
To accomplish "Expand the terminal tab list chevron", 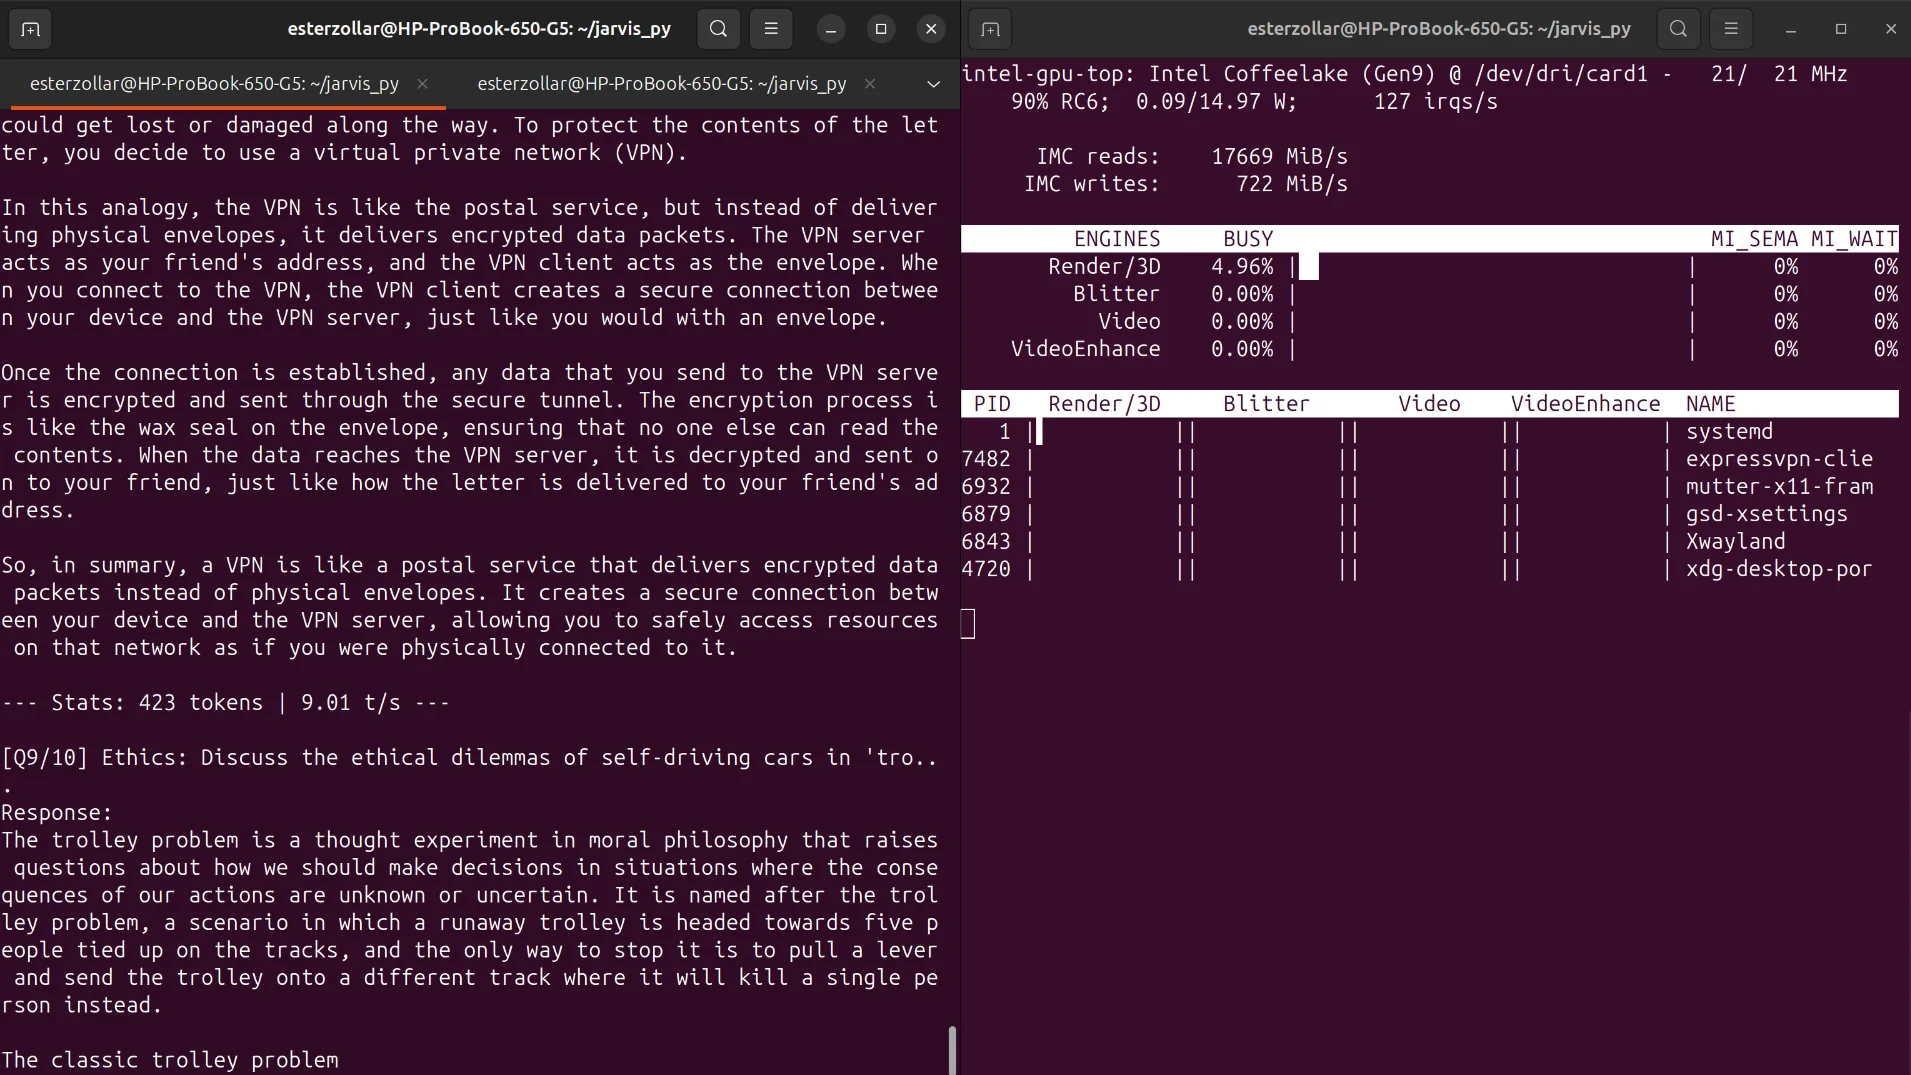I will (x=933, y=84).
